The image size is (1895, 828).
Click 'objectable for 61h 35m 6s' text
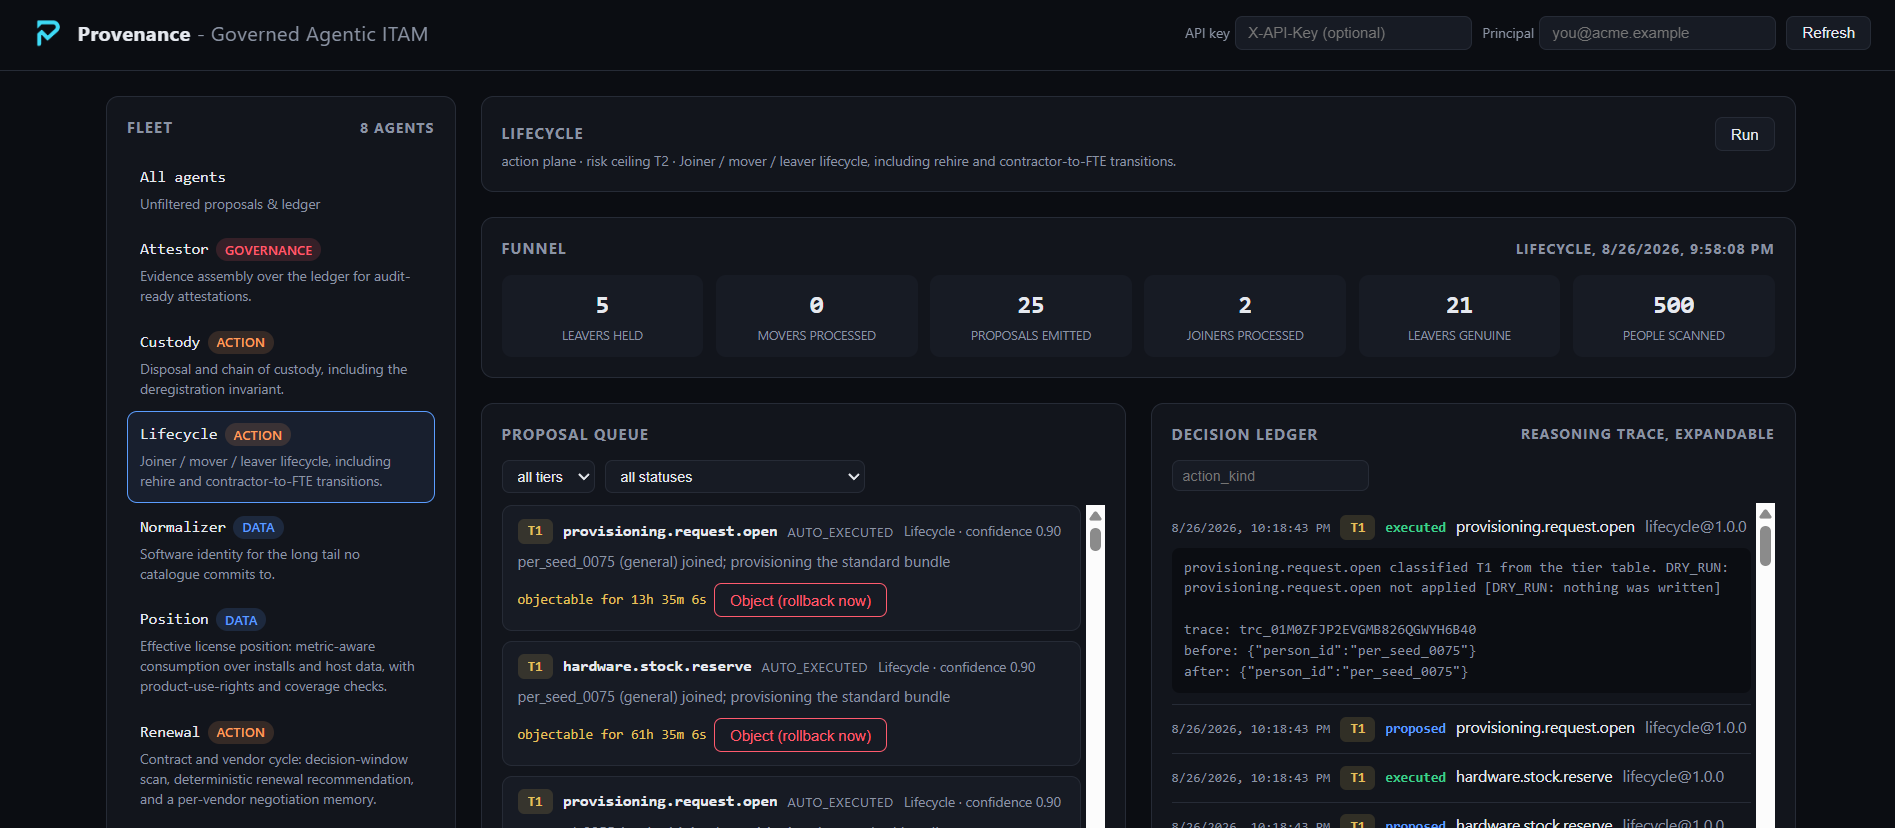pos(611,735)
